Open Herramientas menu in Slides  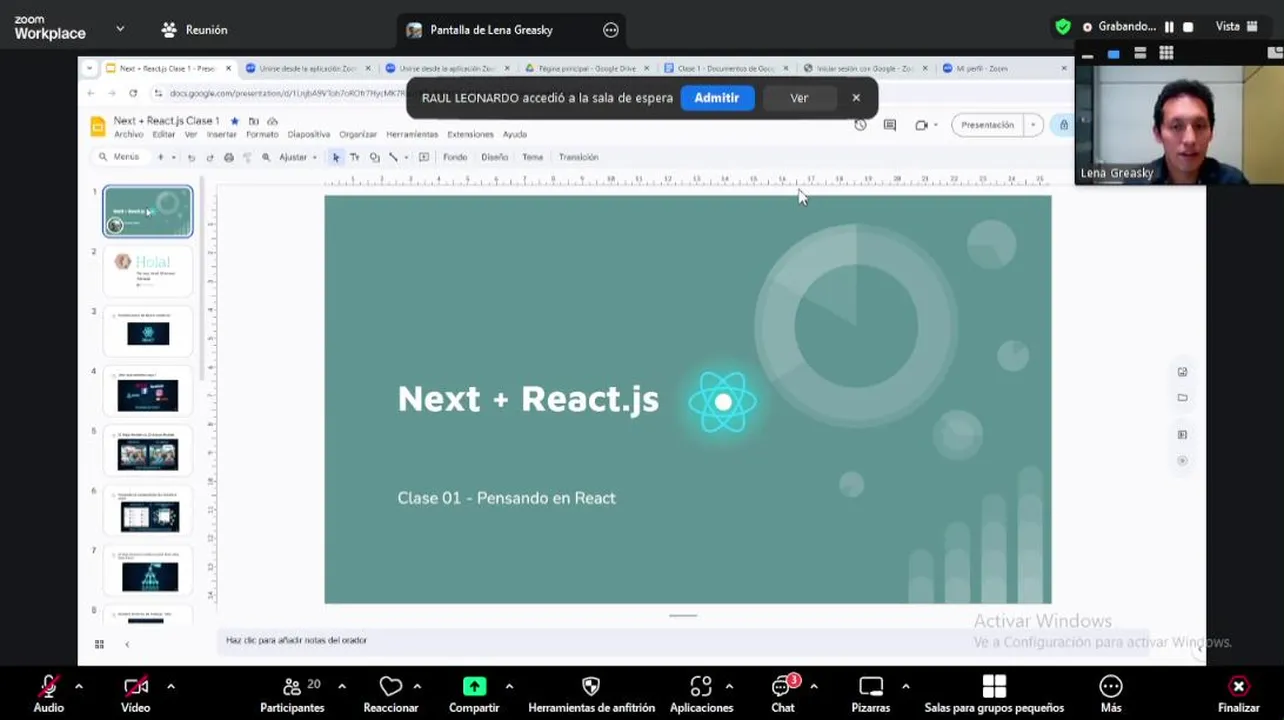tap(412, 134)
